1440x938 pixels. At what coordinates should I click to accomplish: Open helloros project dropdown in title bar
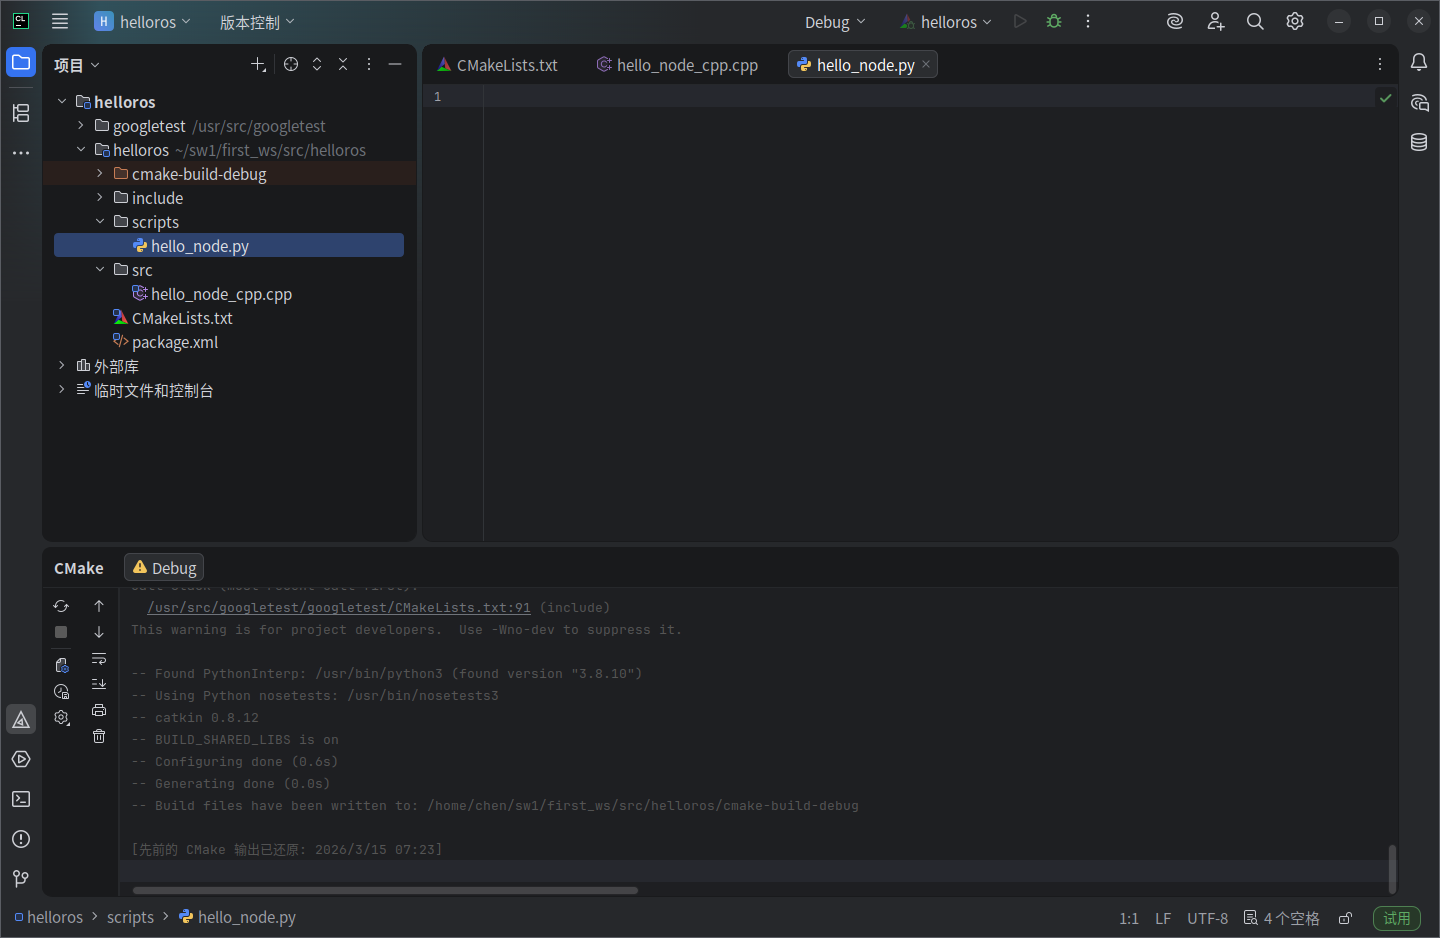pos(142,21)
